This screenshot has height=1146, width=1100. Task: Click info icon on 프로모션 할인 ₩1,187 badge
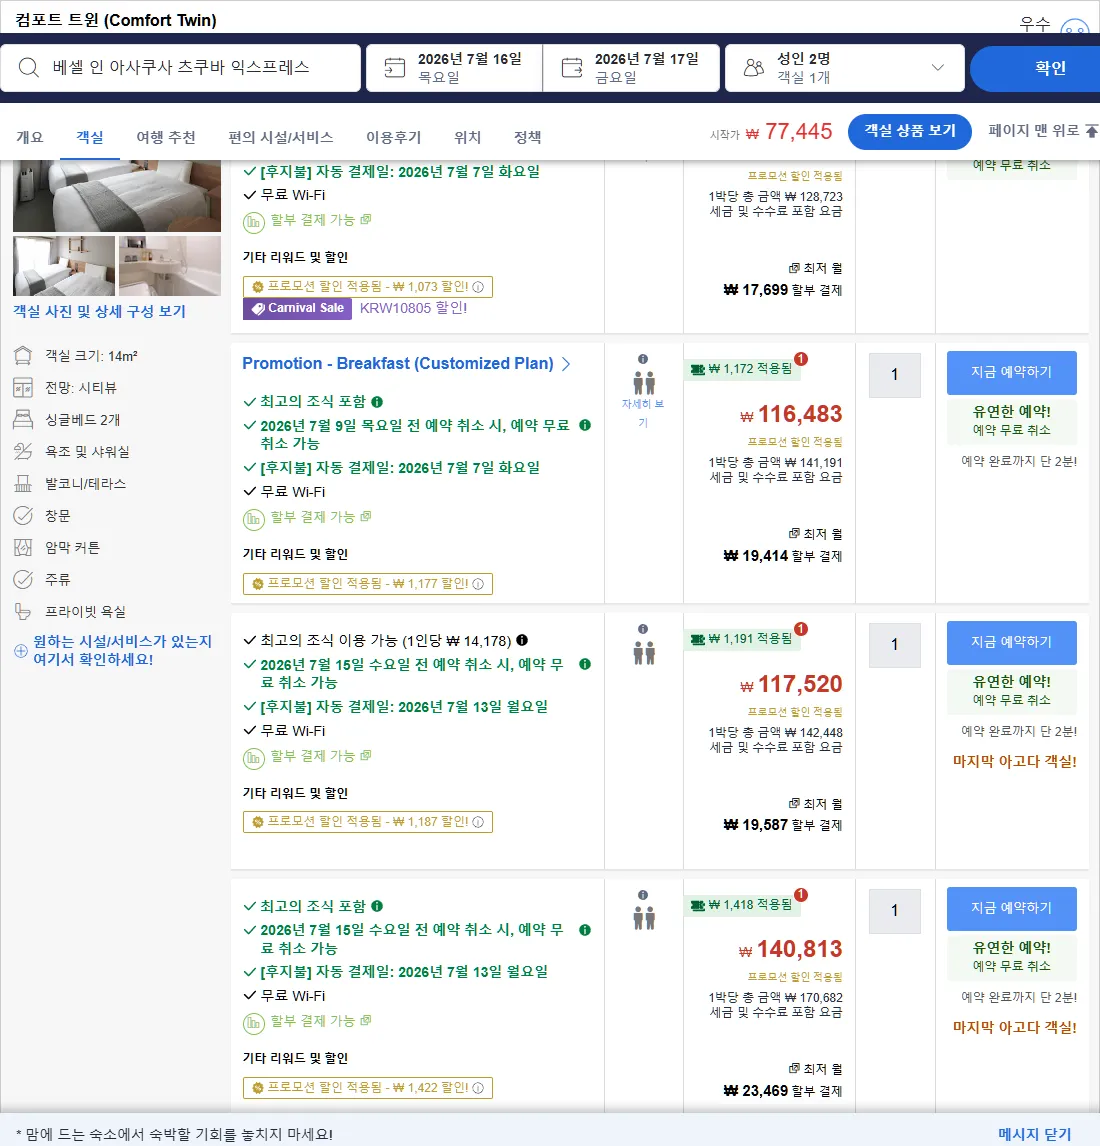pyautogui.click(x=478, y=822)
